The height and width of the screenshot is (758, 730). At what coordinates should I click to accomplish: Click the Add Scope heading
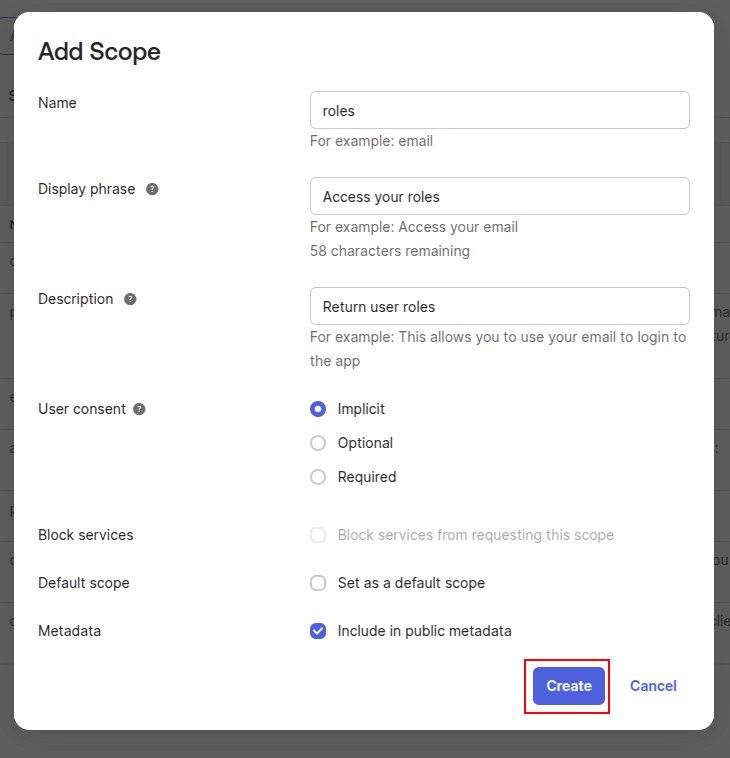pos(99,52)
